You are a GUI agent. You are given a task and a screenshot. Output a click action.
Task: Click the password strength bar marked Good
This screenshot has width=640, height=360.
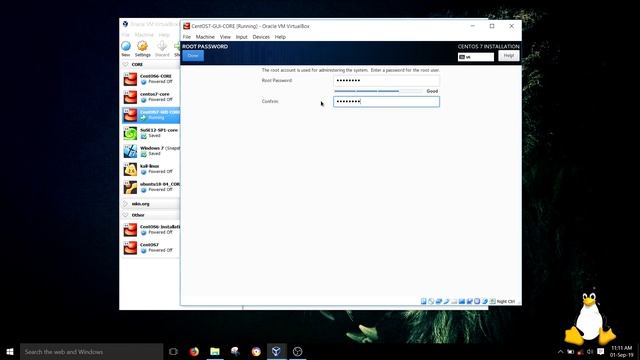378,91
